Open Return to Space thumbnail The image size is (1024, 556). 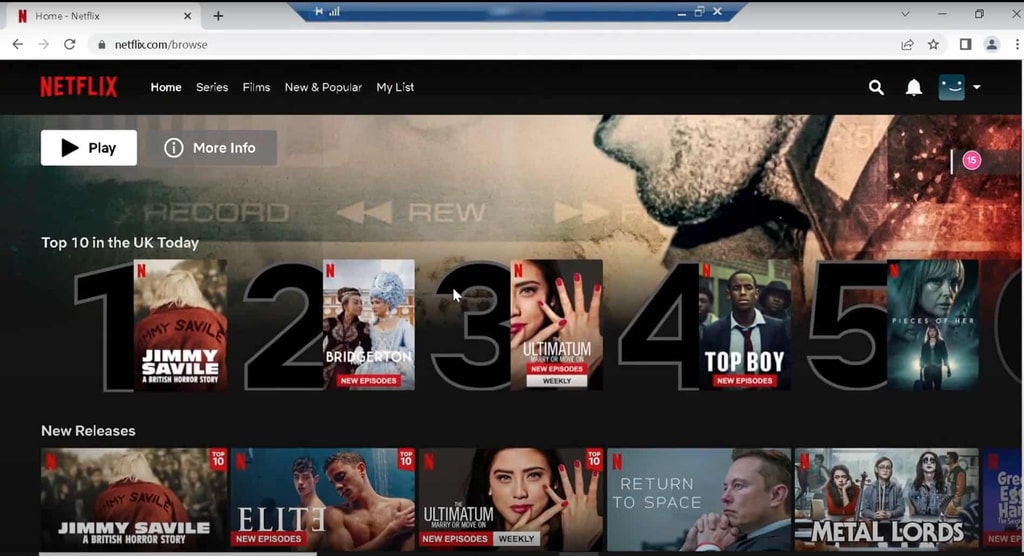click(699, 499)
